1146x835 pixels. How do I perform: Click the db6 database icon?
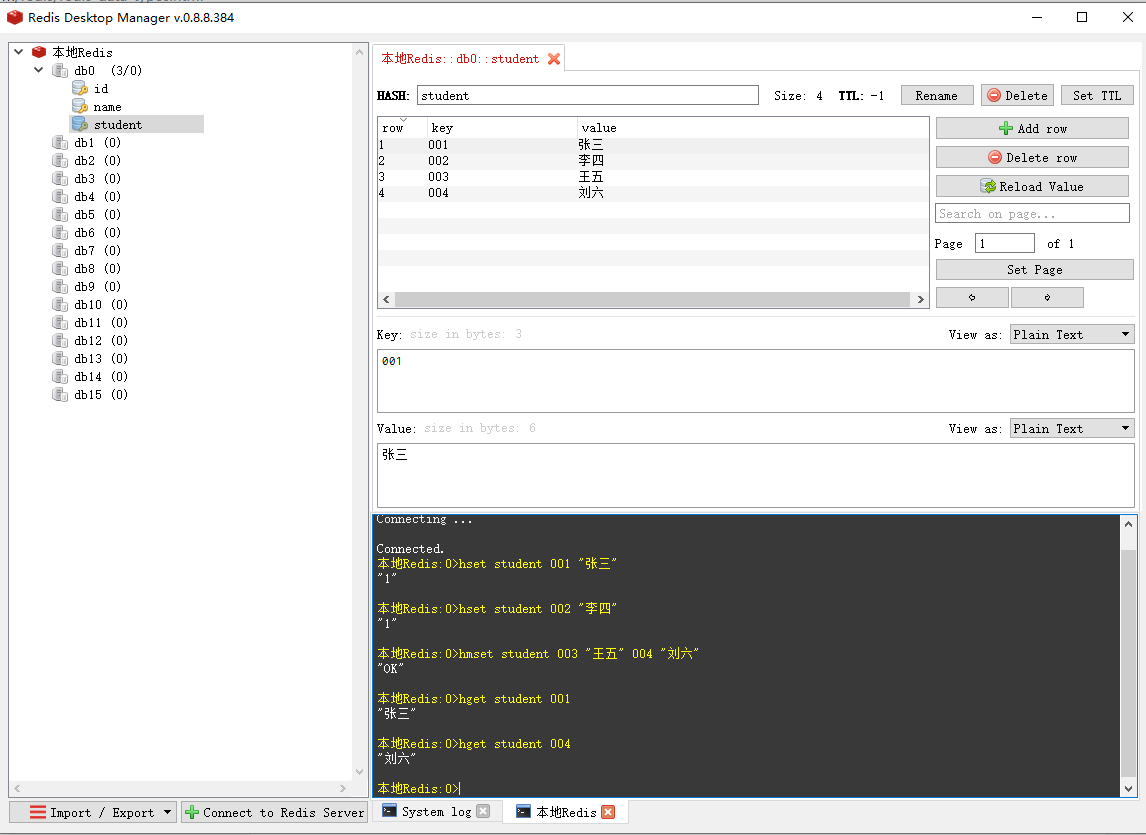(60, 233)
